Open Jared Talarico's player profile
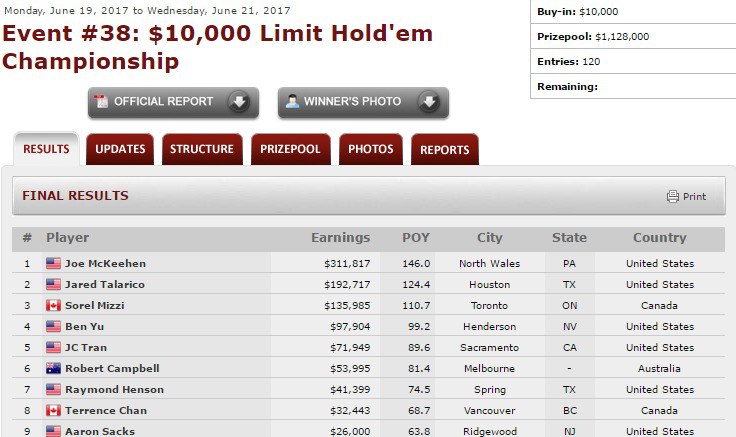 (x=105, y=285)
